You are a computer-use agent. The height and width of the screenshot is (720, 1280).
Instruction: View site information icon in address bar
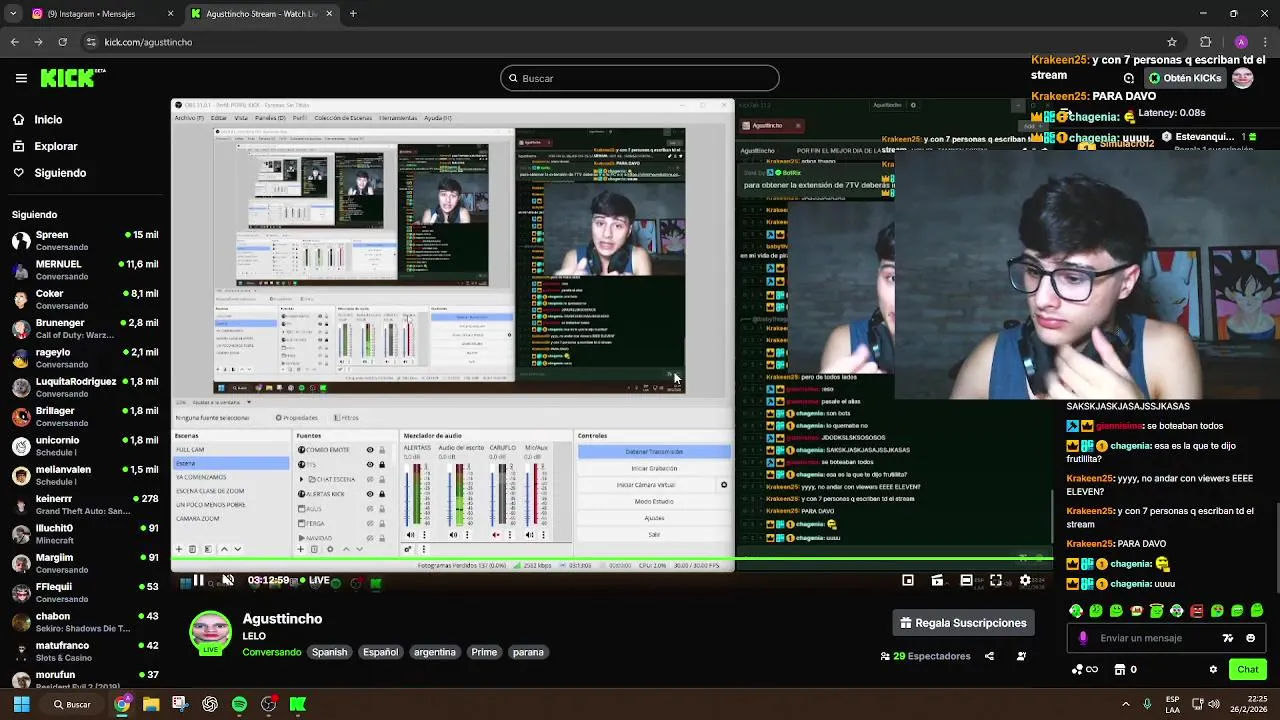point(91,42)
